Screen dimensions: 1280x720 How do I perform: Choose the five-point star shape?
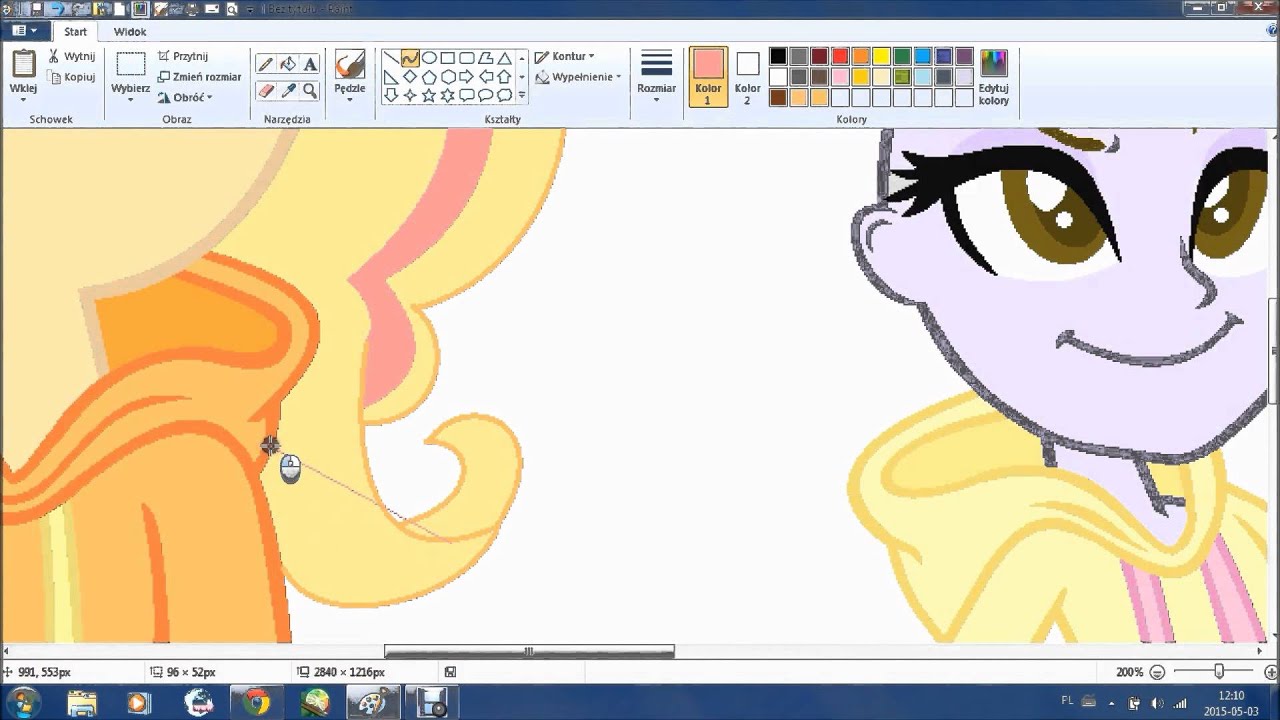pyautogui.click(x=429, y=96)
